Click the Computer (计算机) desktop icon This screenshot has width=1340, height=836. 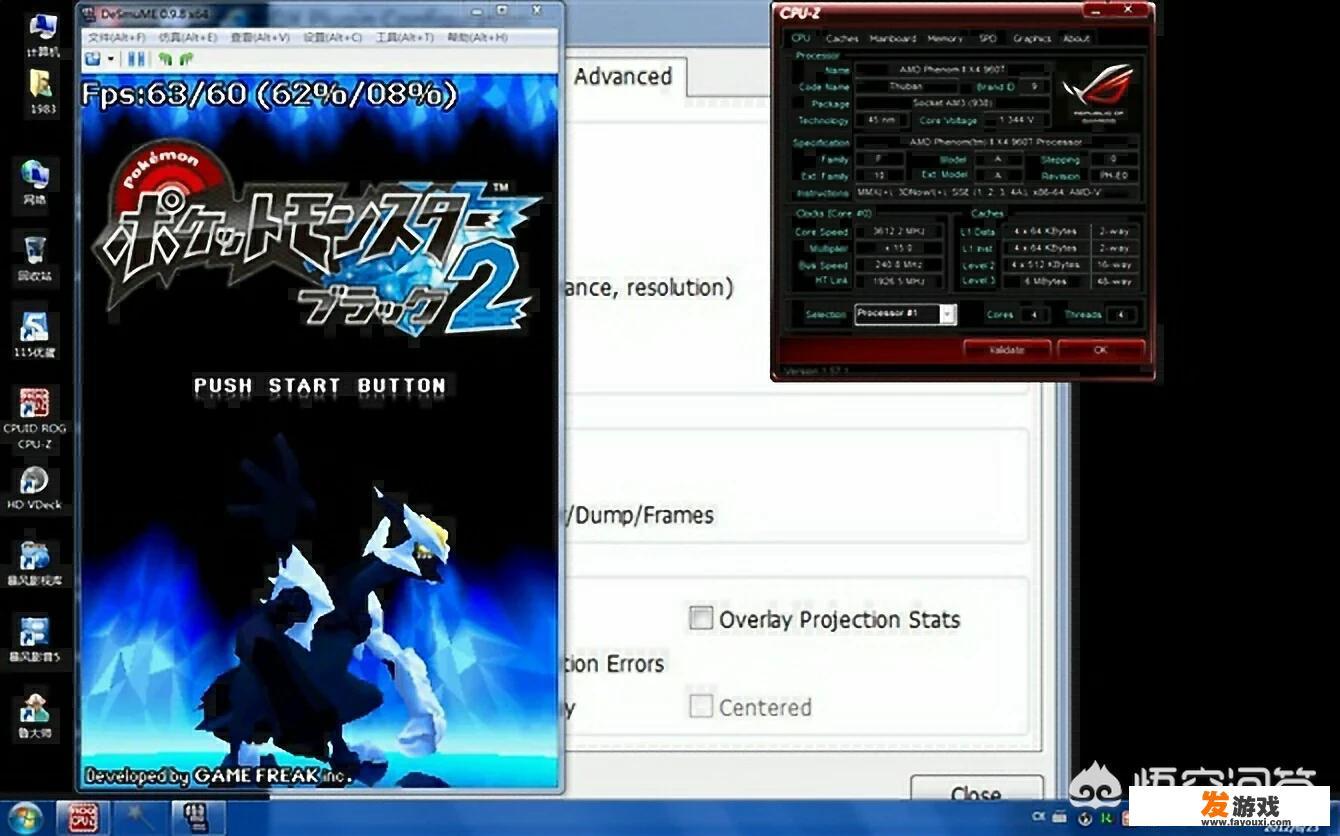(x=43, y=36)
